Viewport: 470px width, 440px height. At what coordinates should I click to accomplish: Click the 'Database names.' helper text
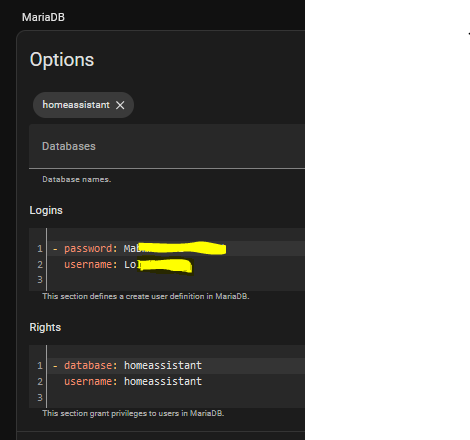[77, 179]
